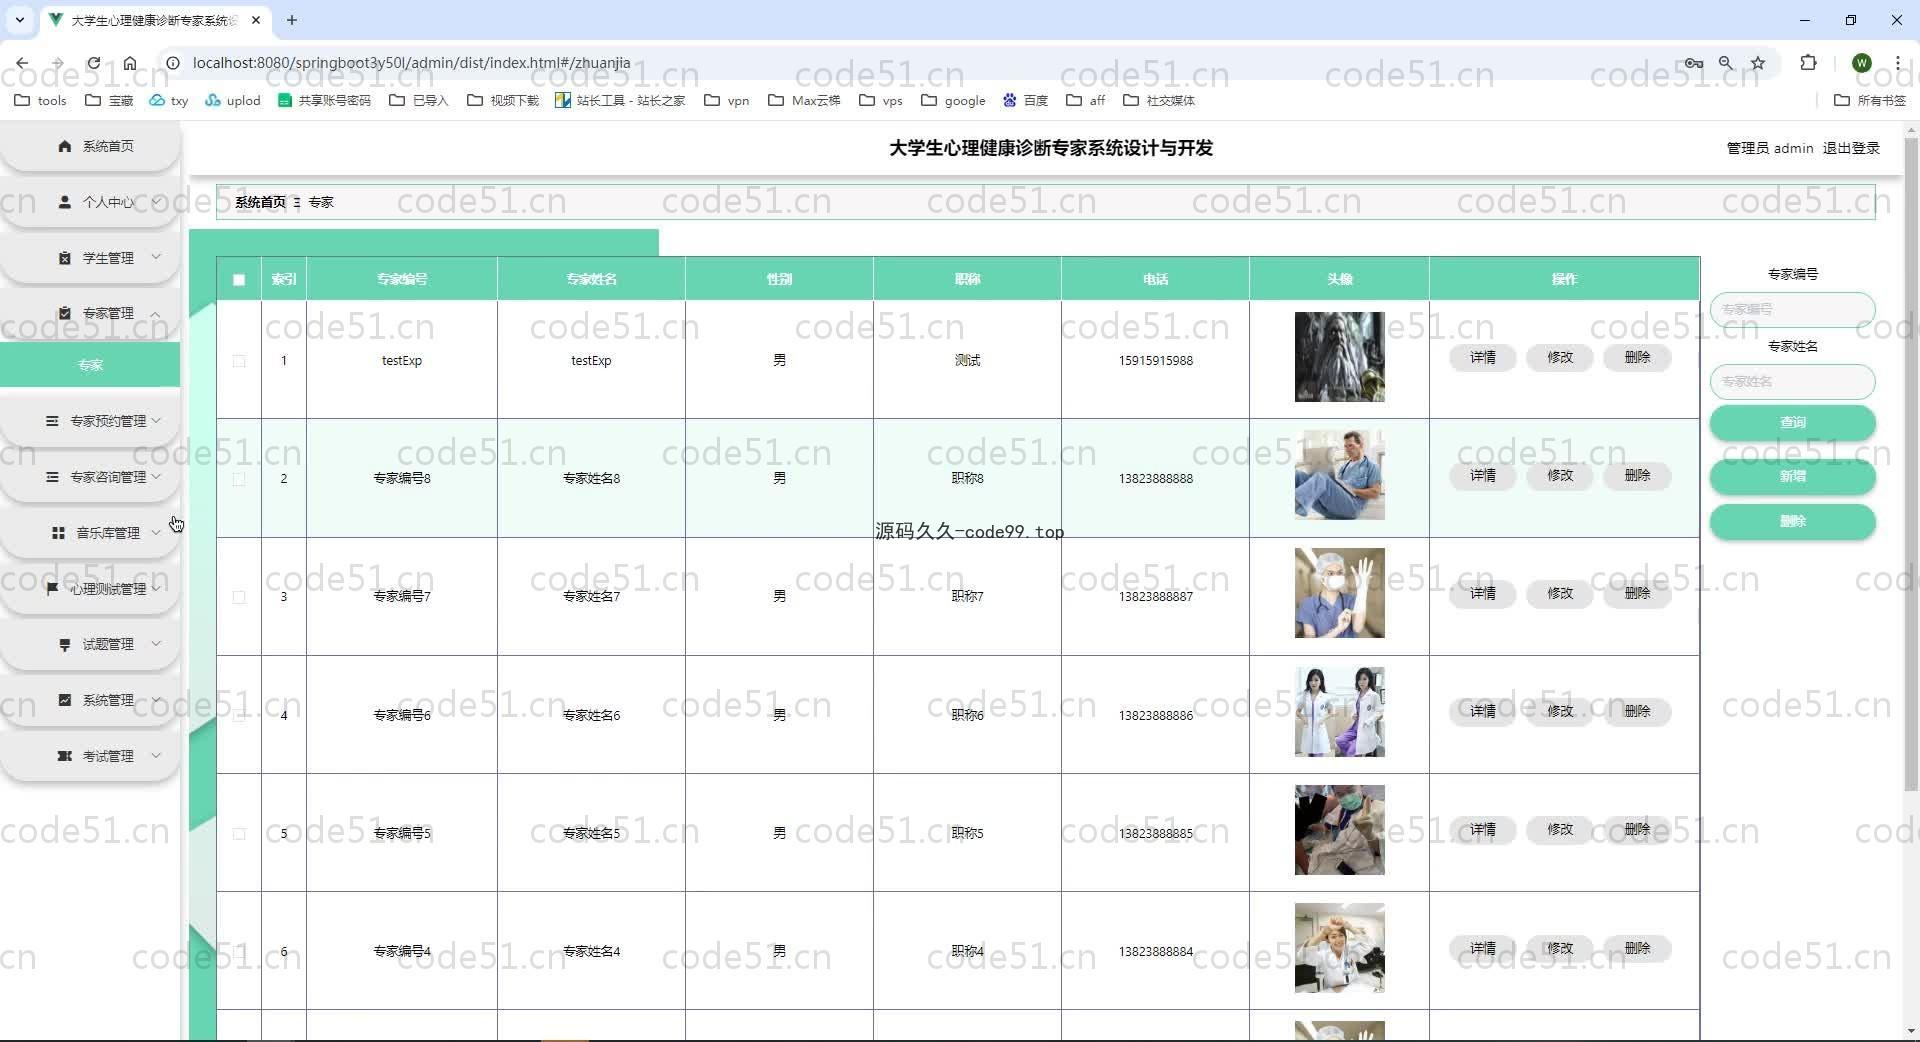The image size is (1920, 1042).
Task: Open 详情 for the testExp row
Action: tap(1483, 357)
